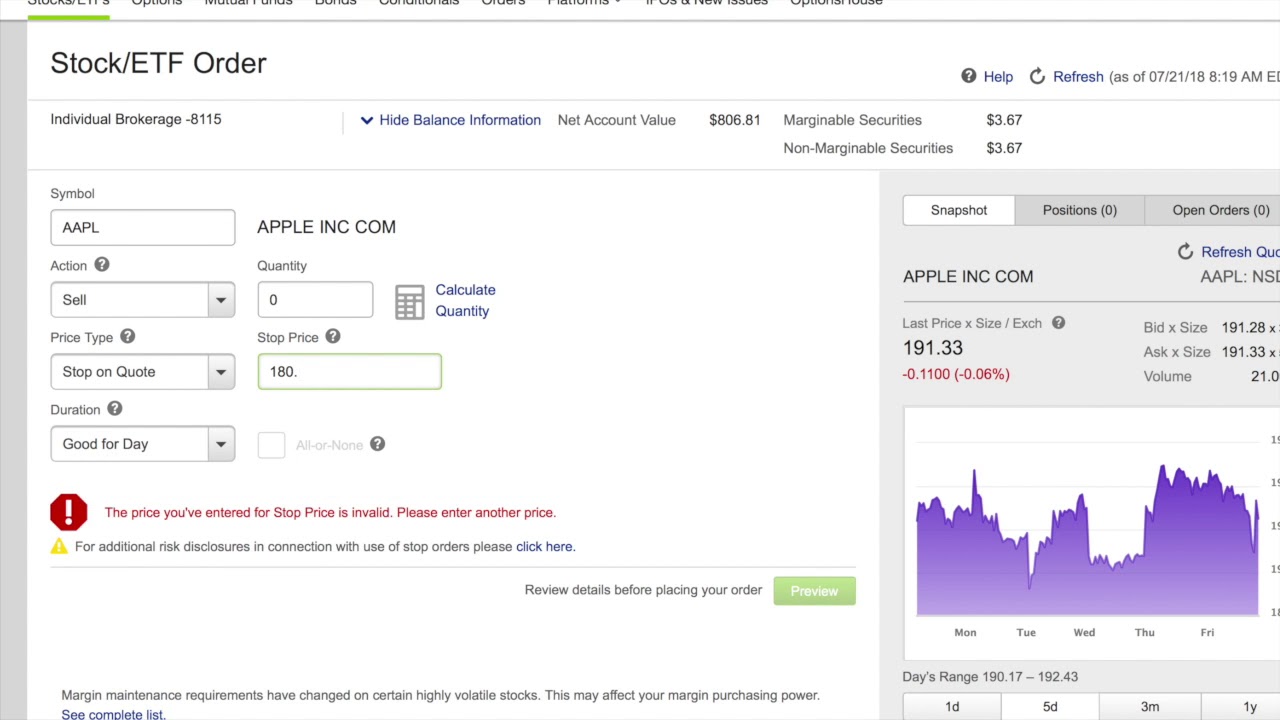Click the Last Price help icon
The width and height of the screenshot is (1280, 720).
[x=1058, y=323]
